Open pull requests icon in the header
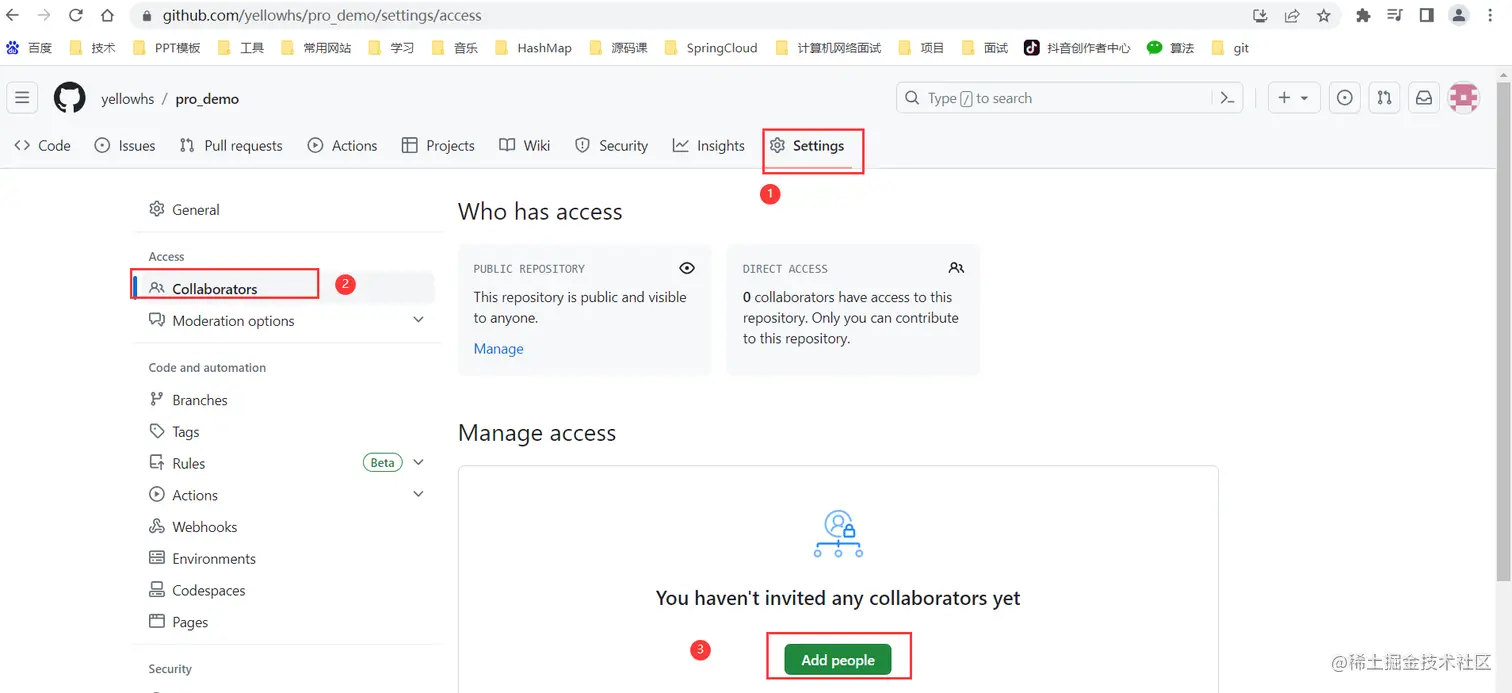The height and width of the screenshot is (693, 1512). (1384, 98)
